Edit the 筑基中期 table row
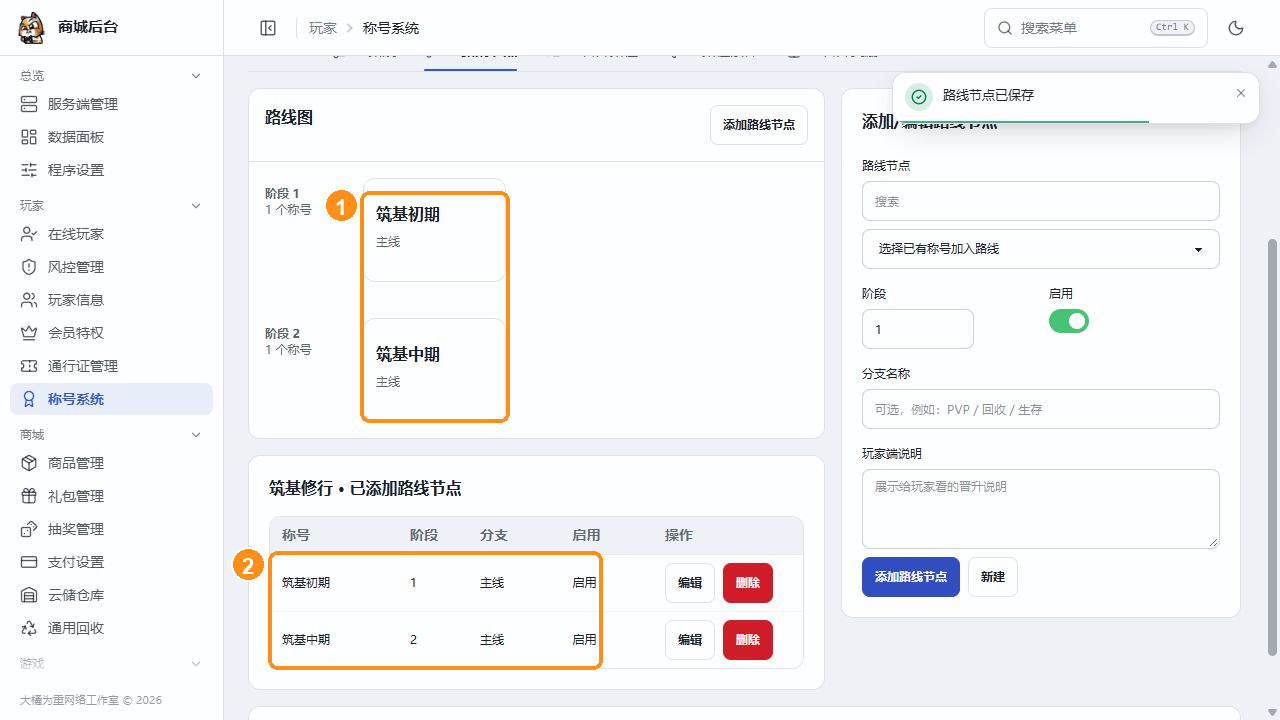 [x=690, y=640]
